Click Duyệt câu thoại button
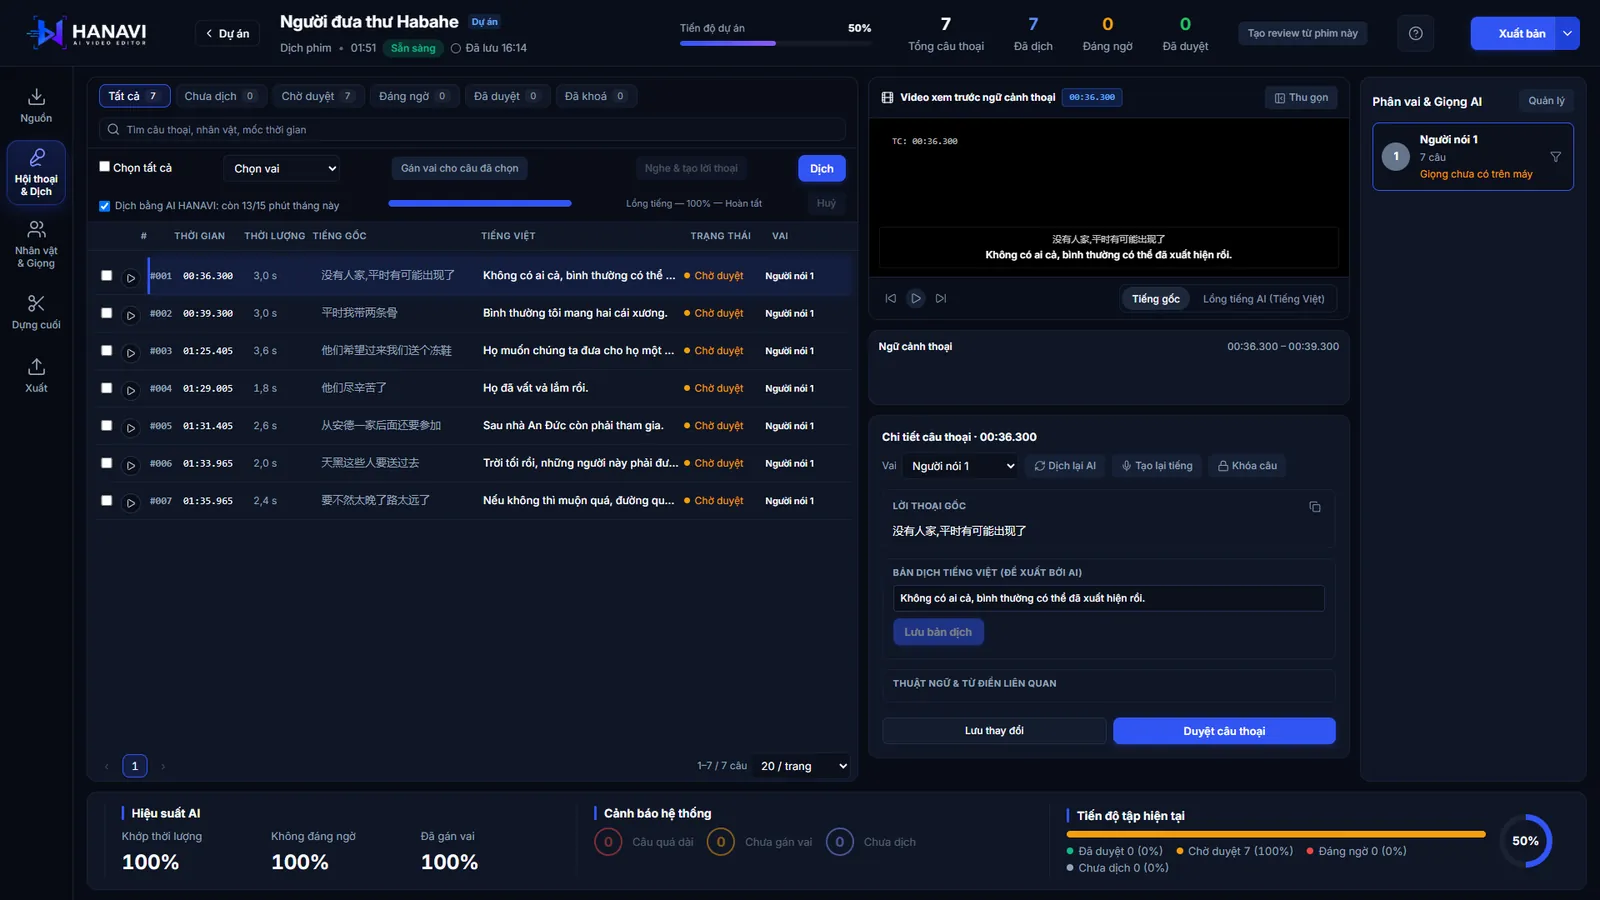This screenshot has width=1600, height=900. (x=1224, y=731)
